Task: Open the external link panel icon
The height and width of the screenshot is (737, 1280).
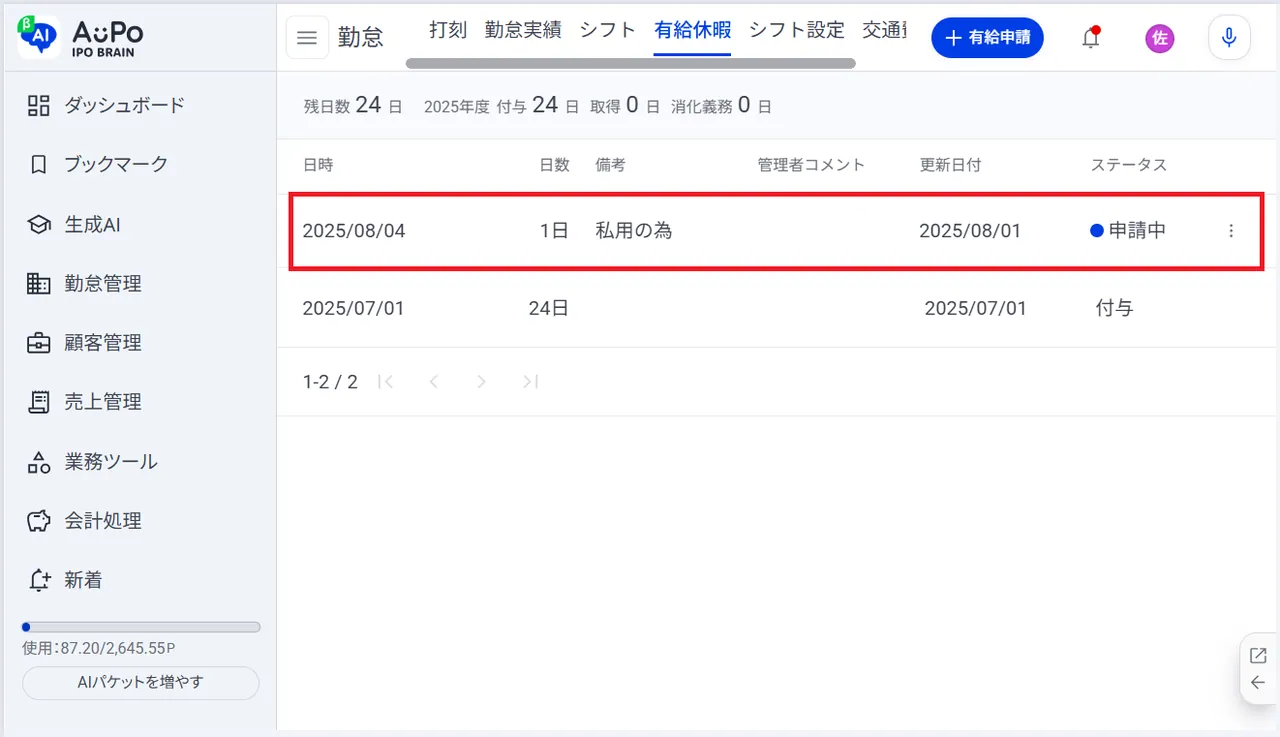Action: [x=1258, y=656]
